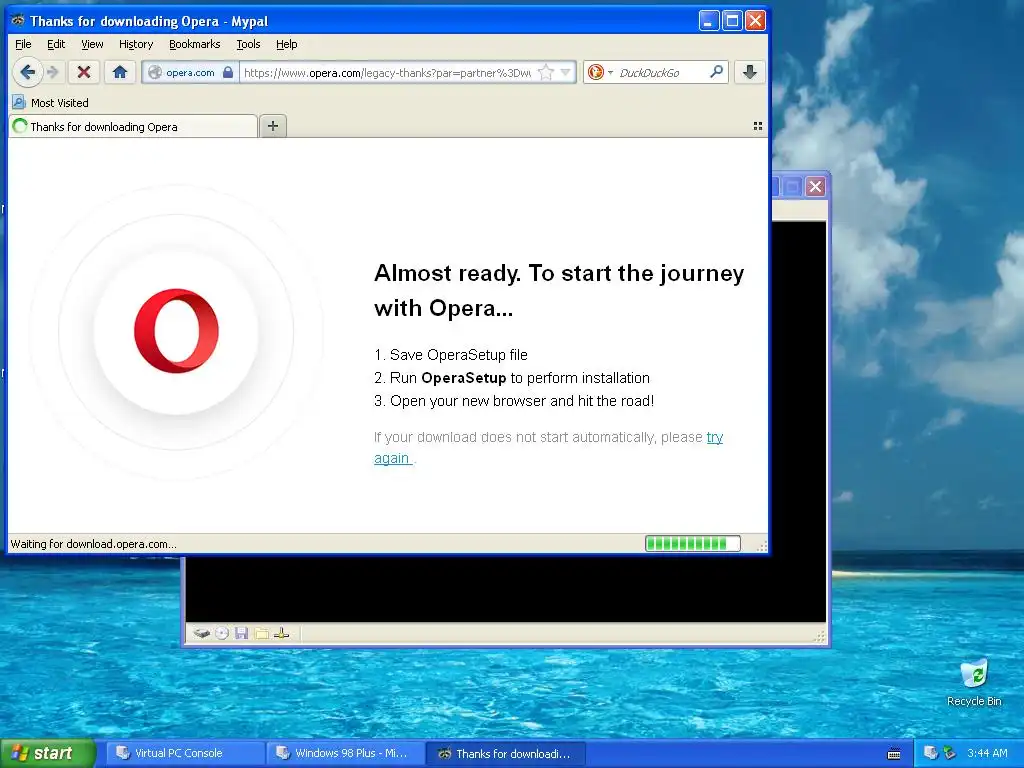Click the hard disk icon in Virtual PC window

tap(202, 633)
